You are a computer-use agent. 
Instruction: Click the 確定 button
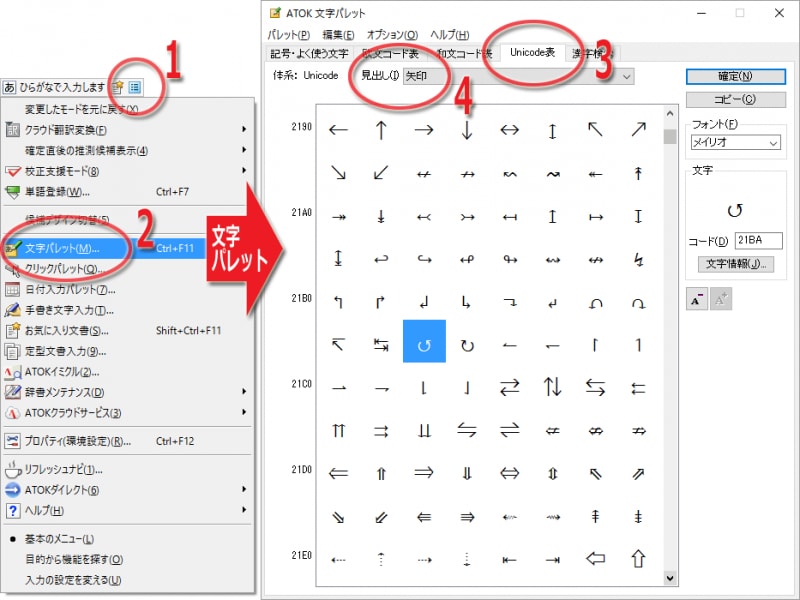[735, 76]
